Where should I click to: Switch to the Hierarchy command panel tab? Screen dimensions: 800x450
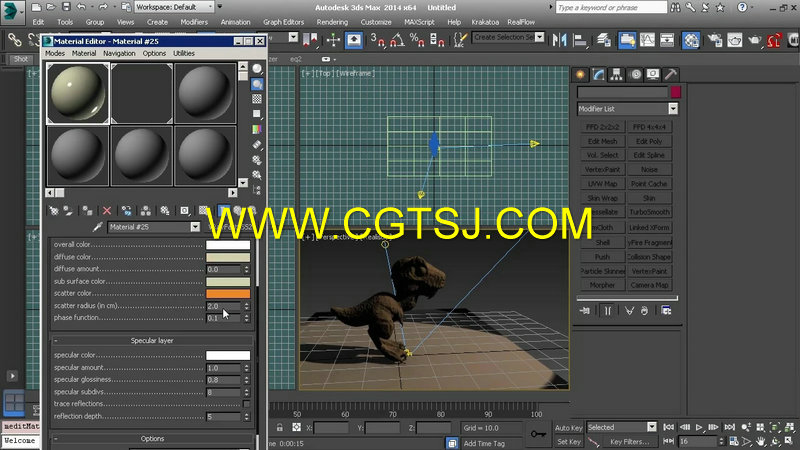[616, 74]
